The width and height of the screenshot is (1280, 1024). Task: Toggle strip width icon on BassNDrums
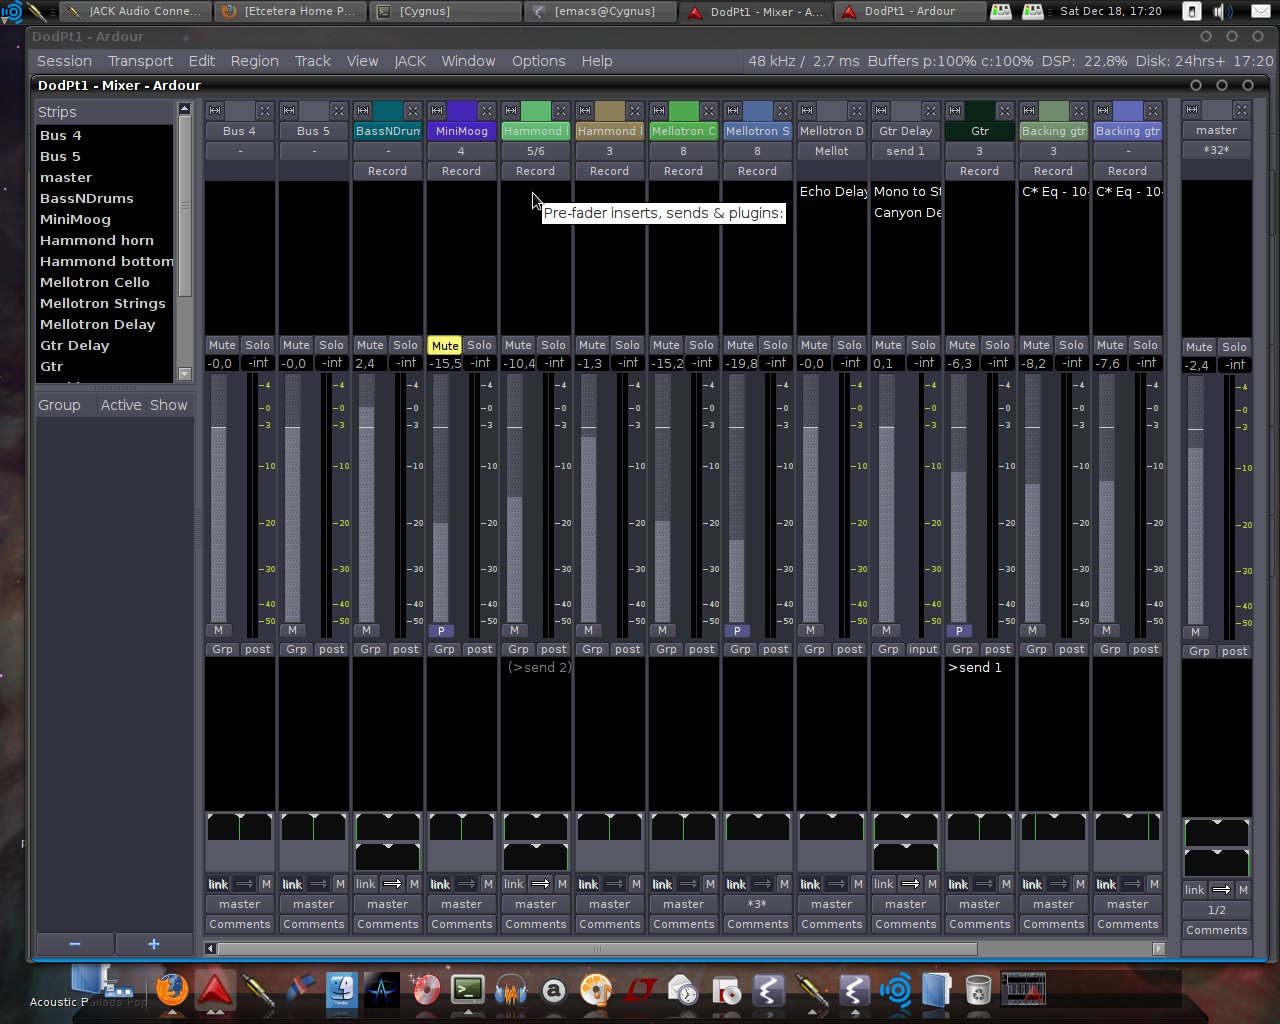[363, 110]
